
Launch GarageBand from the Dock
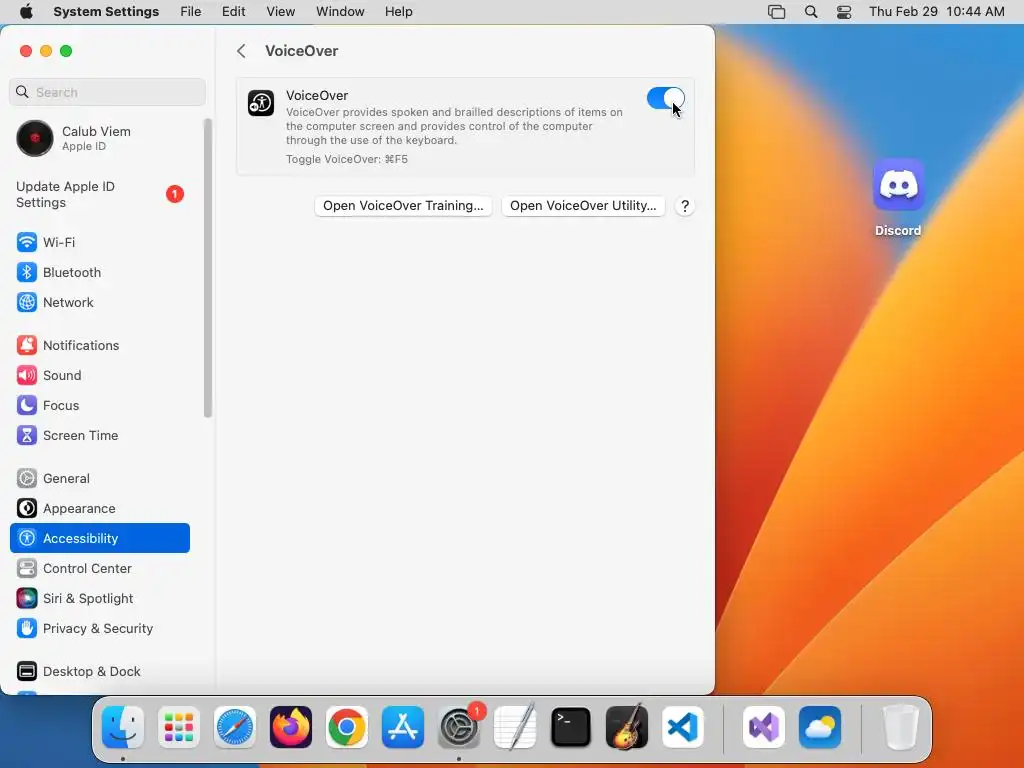pyautogui.click(x=627, y=727)
